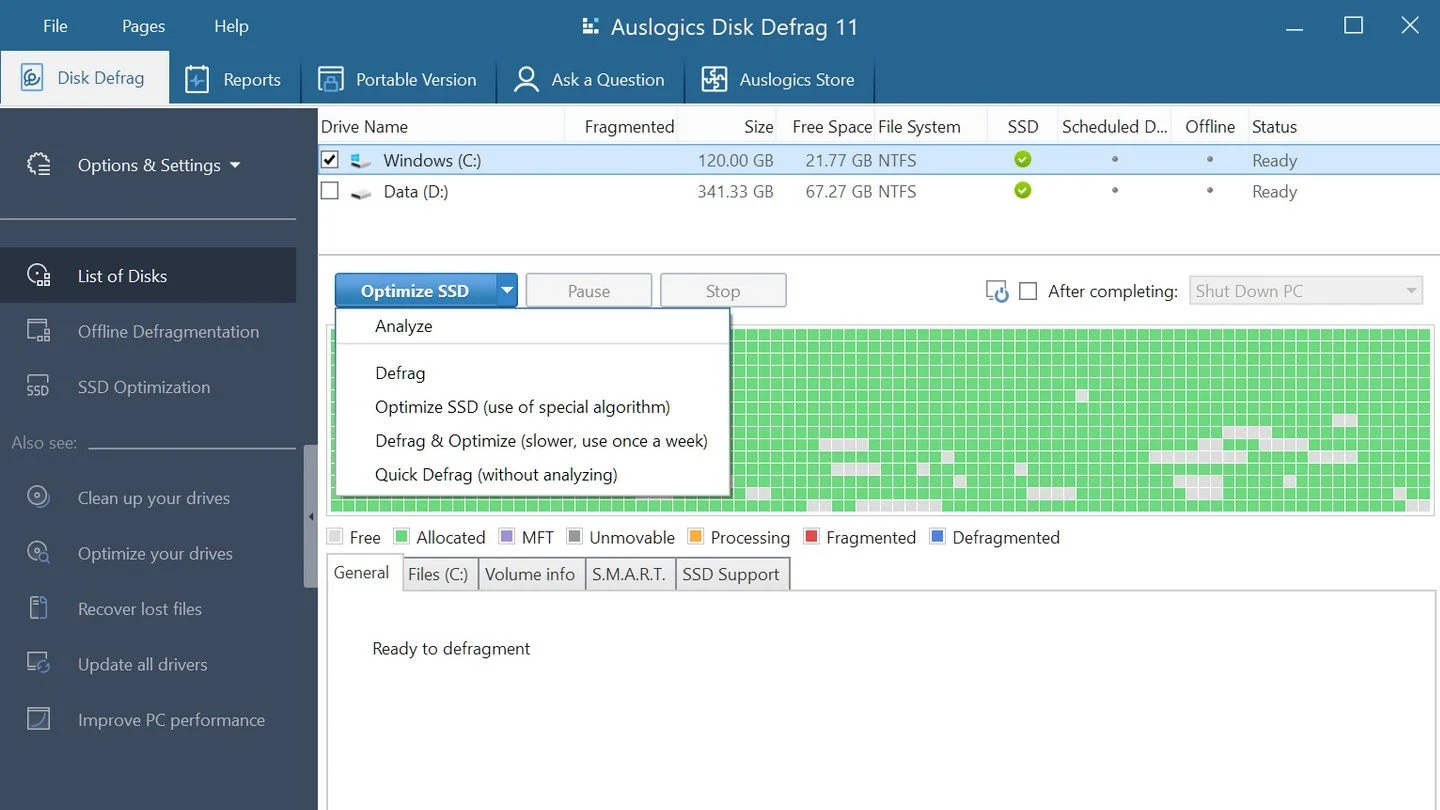Screen dimensions: 1440x810
Task: Click the SSD Optimization sidebar icon
Action: point(38,387)
